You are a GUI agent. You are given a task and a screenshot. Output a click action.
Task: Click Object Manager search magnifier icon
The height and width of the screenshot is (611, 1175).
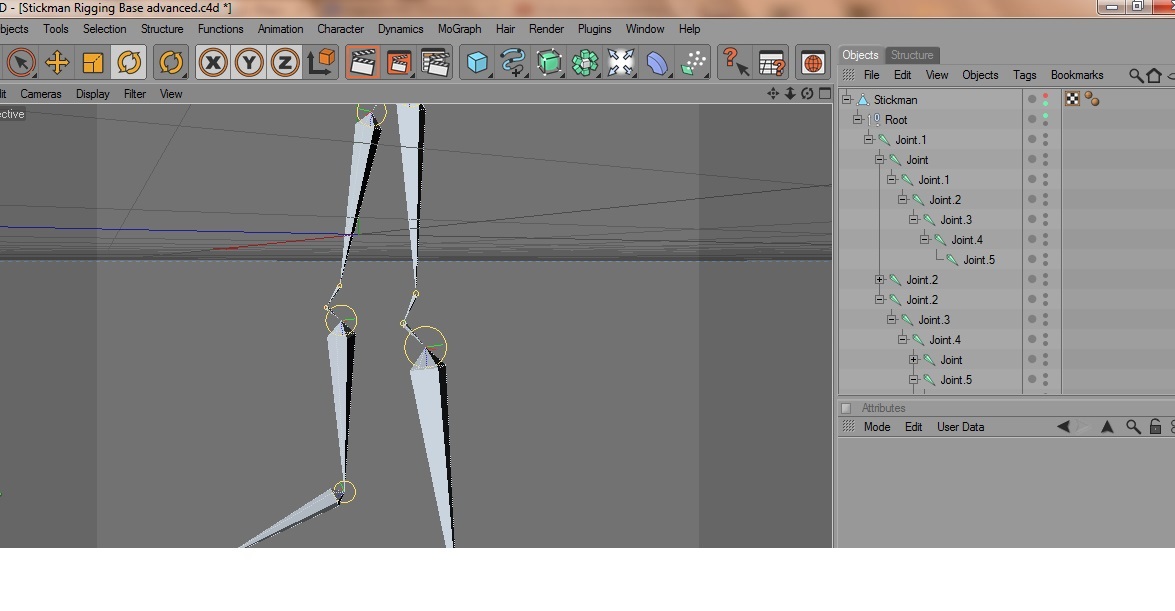tap(1136, 75)
